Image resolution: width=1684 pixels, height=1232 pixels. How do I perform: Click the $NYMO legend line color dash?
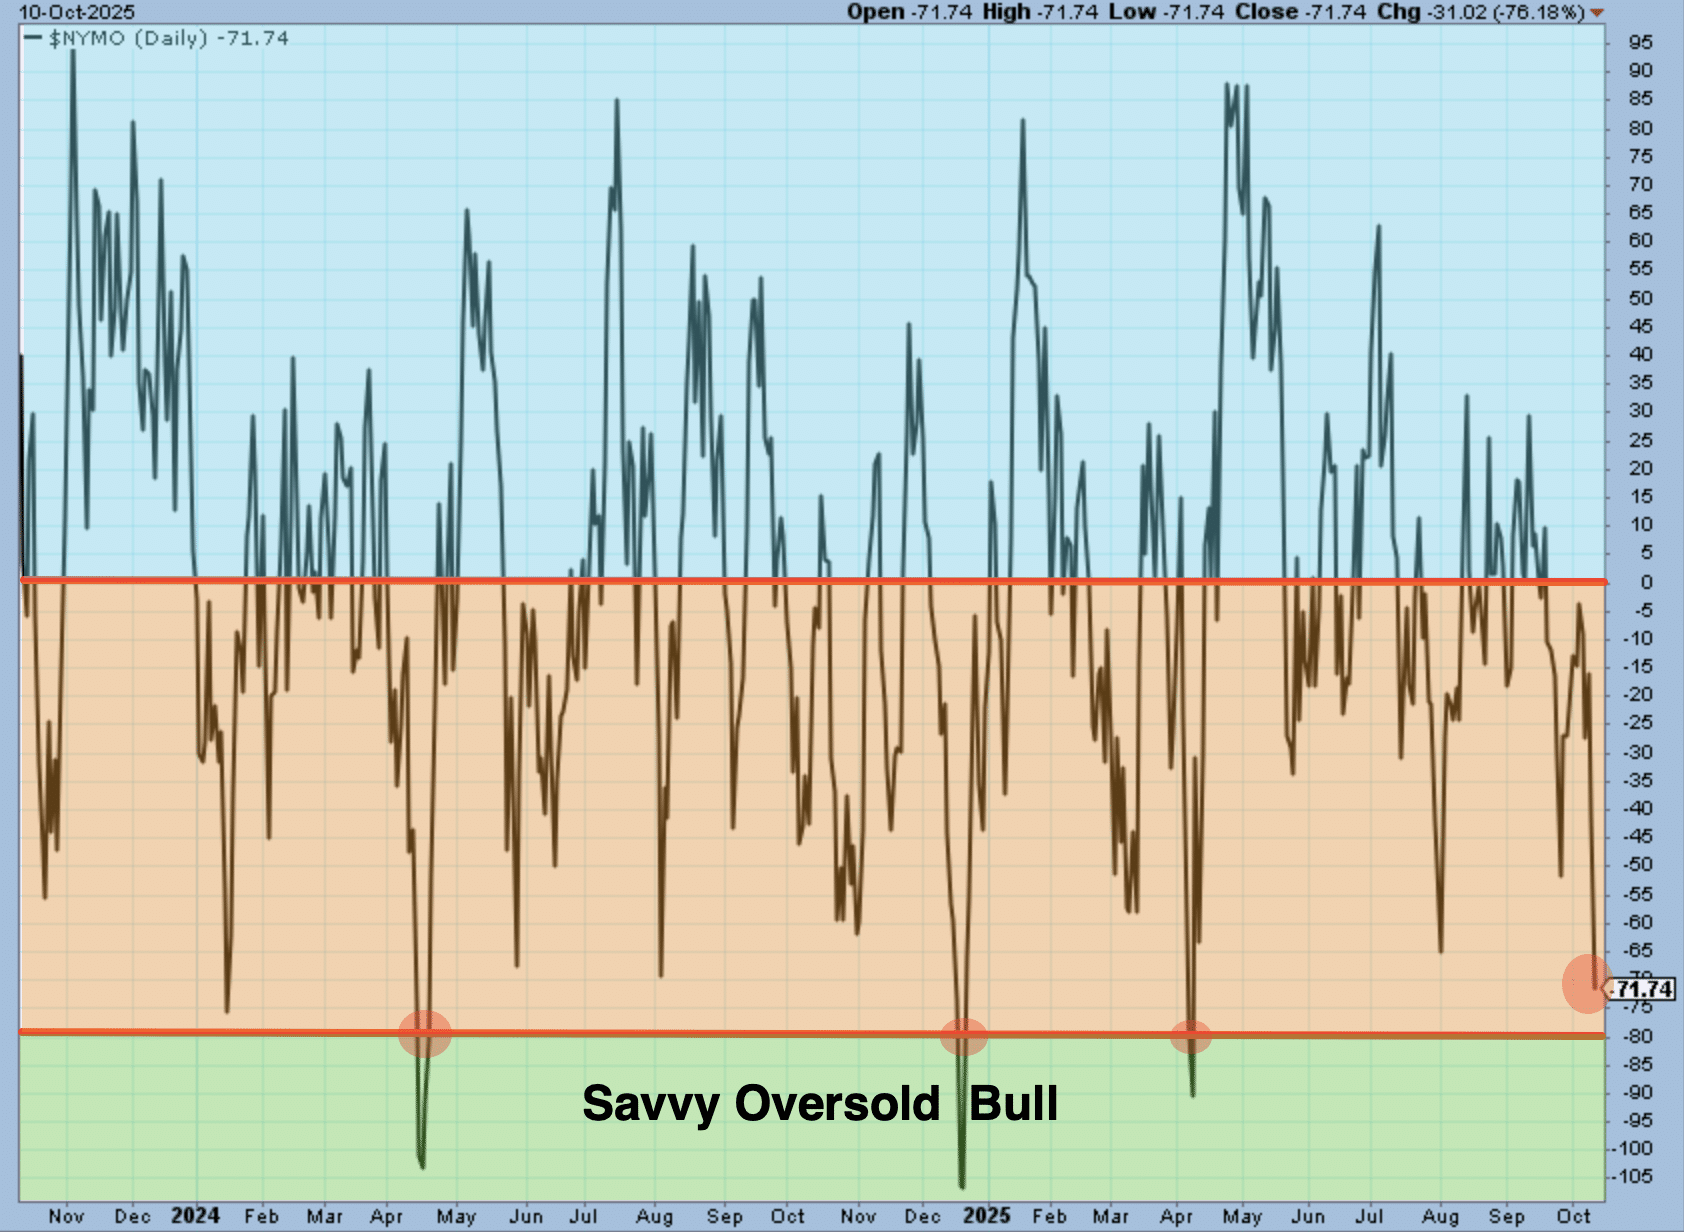[x=33, y=38]
